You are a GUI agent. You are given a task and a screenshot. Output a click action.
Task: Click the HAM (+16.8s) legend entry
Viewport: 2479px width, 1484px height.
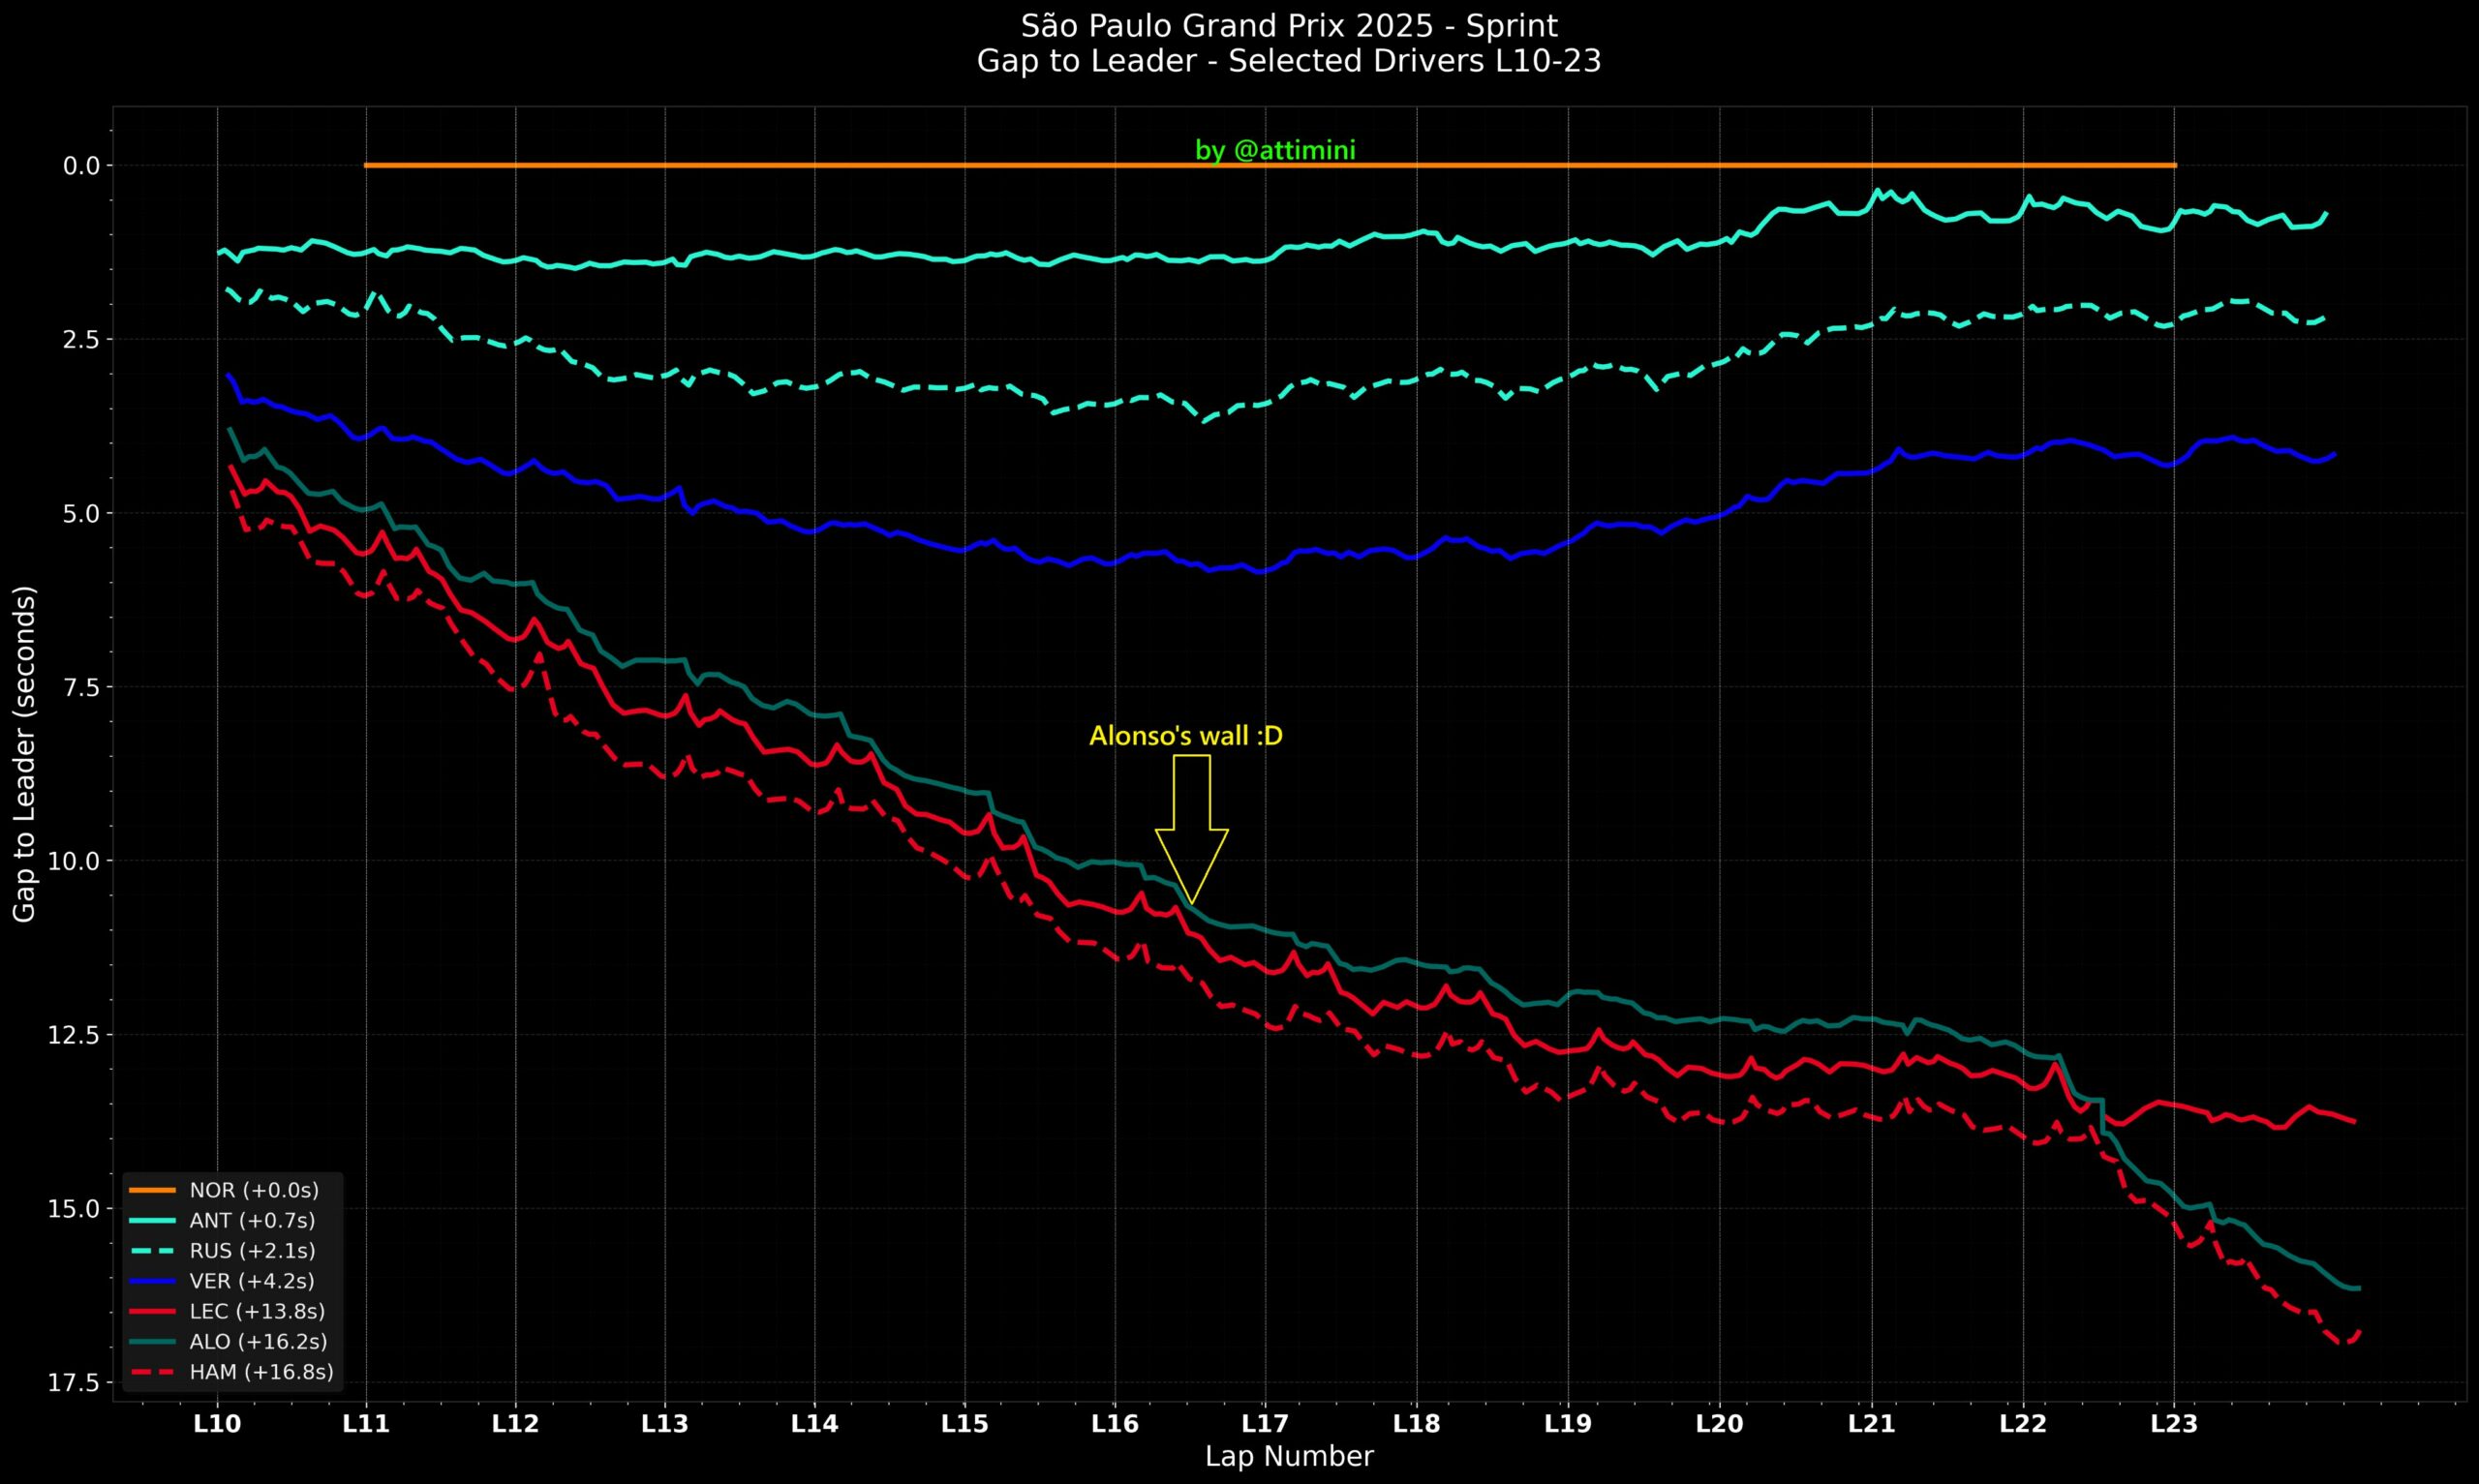point(260,1372)
